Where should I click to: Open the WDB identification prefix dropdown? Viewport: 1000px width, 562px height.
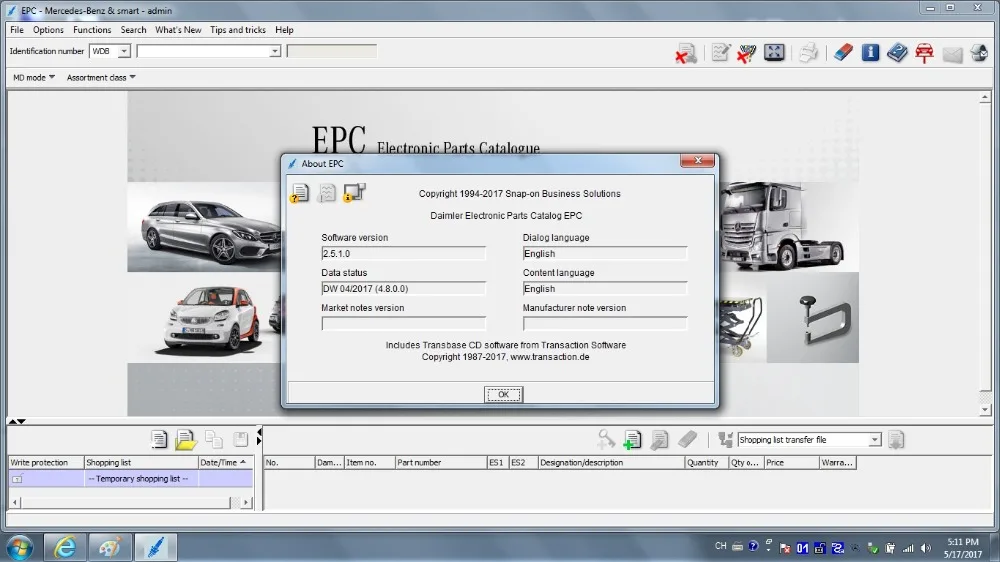[x=124, y=51]
